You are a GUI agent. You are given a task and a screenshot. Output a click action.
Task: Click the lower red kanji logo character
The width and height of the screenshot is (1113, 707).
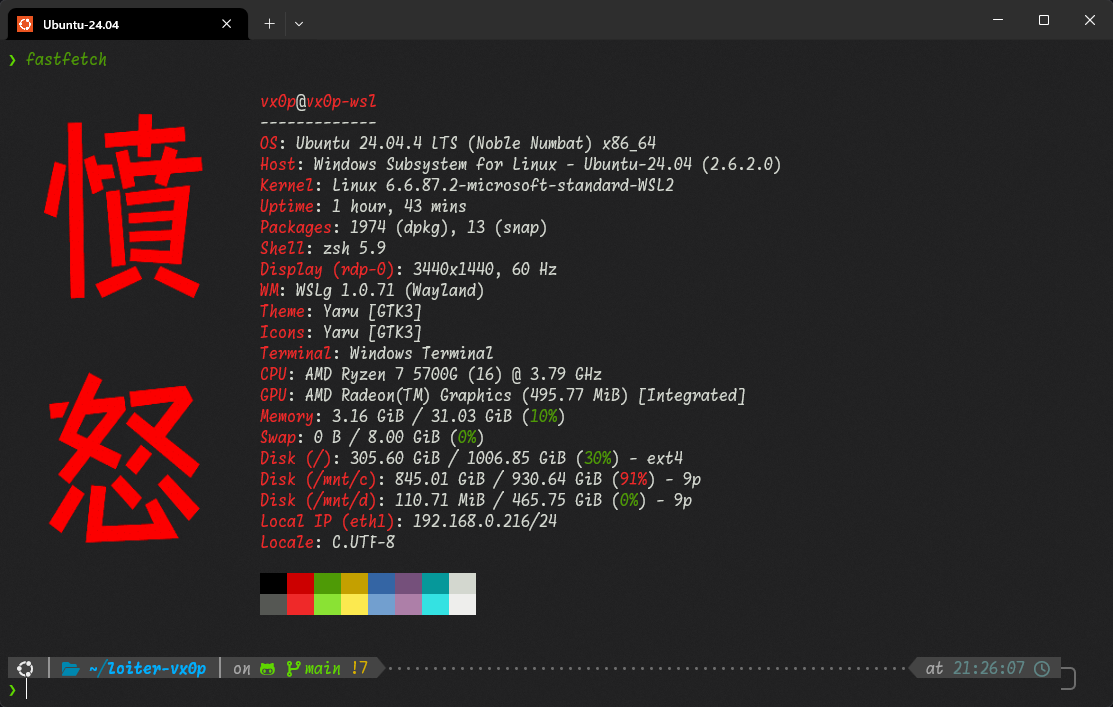(x=124, y=458)
